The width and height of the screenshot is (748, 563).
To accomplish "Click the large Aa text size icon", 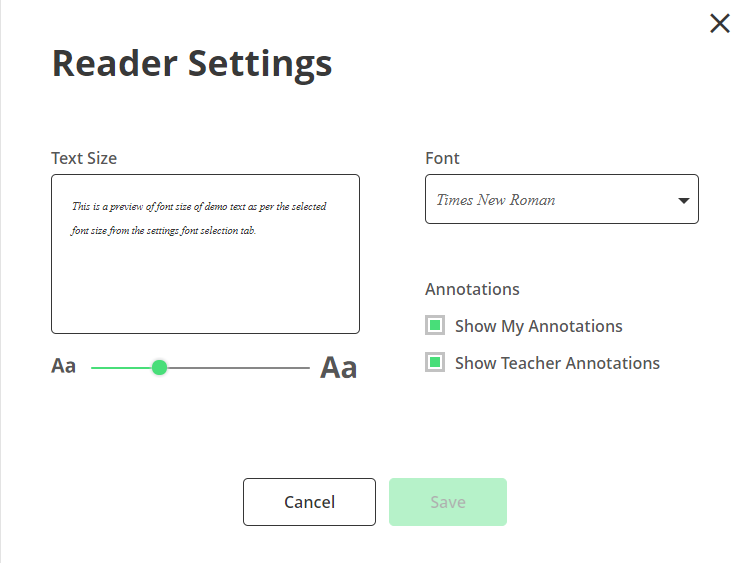I will pos(338,367).
